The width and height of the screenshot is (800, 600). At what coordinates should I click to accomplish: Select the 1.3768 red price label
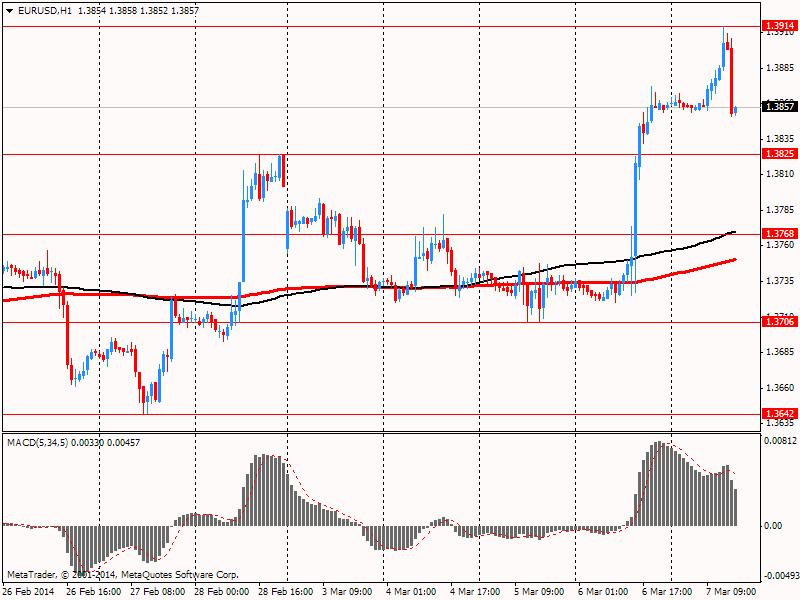780,234
